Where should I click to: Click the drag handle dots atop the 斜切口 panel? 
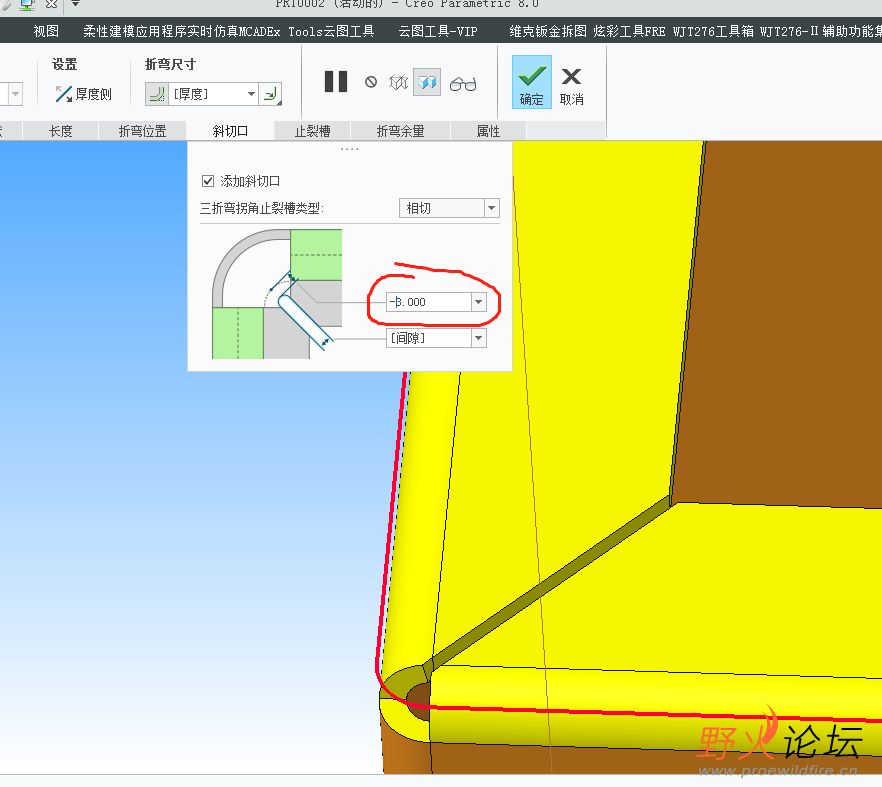click(349, 149)
